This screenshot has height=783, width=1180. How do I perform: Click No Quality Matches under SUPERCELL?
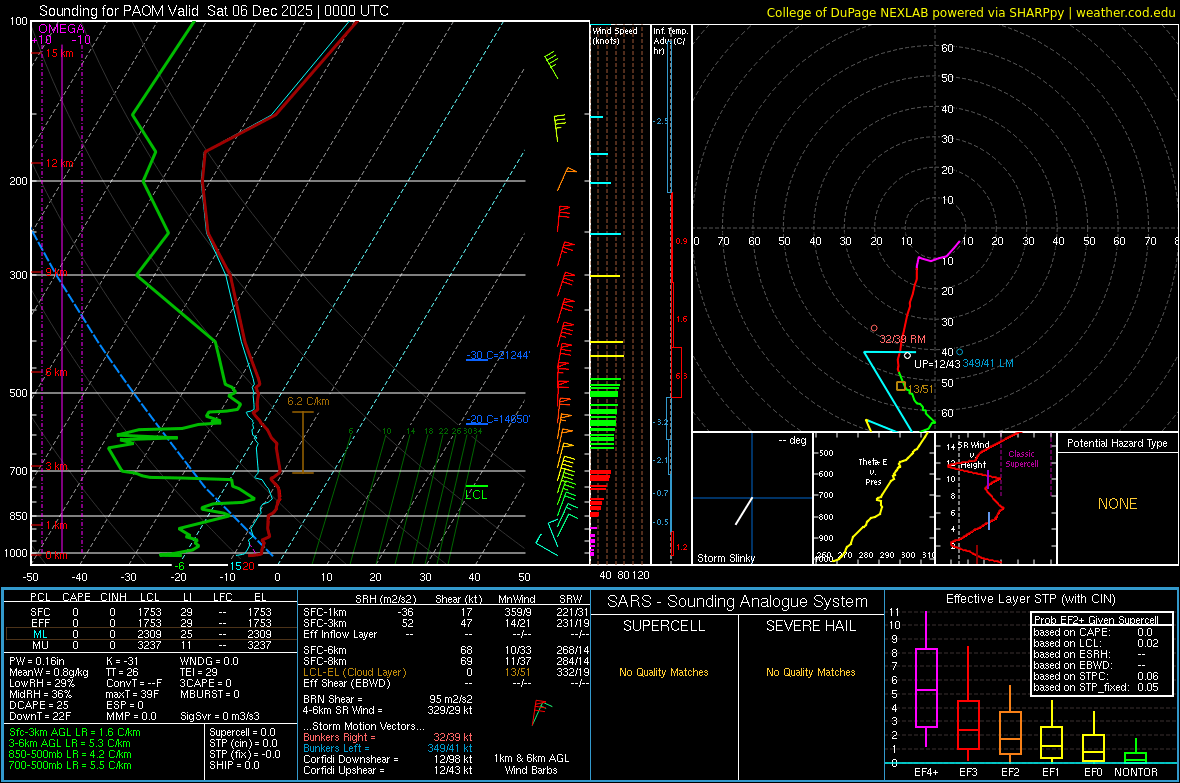(664, 672)
